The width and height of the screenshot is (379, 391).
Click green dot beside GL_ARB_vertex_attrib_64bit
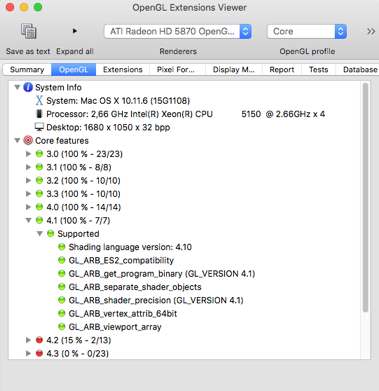[x=61, y=313]
